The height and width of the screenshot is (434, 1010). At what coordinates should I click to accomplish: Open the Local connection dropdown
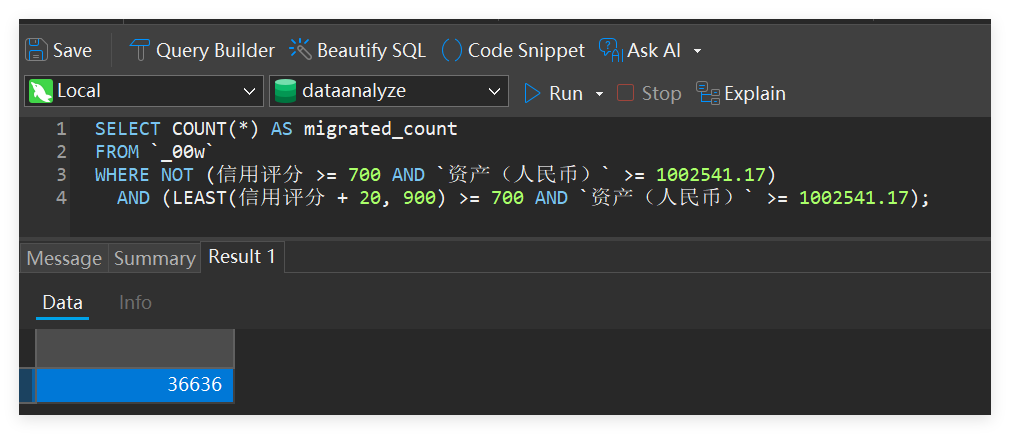tap(144, 91)
